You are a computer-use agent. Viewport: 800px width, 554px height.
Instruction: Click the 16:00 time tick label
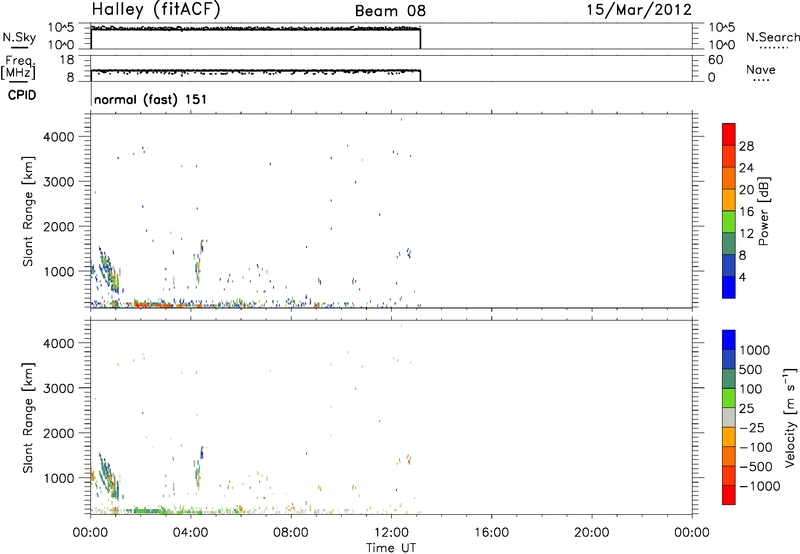pos(491,533)
